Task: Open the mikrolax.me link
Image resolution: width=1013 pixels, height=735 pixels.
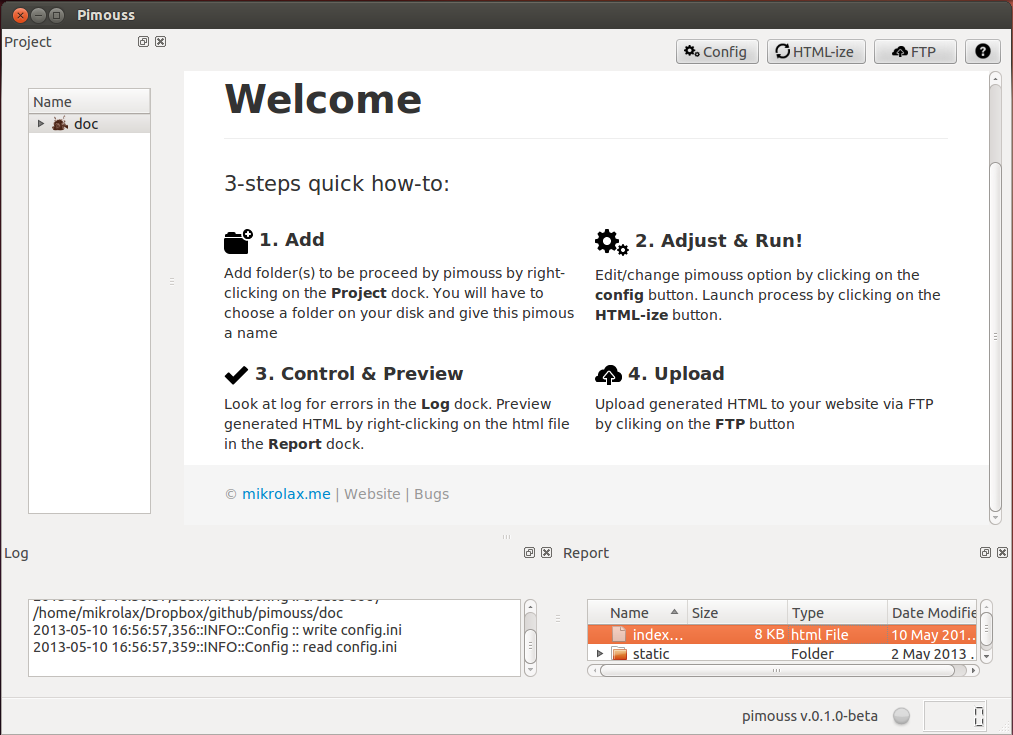Action: point(285,494)
